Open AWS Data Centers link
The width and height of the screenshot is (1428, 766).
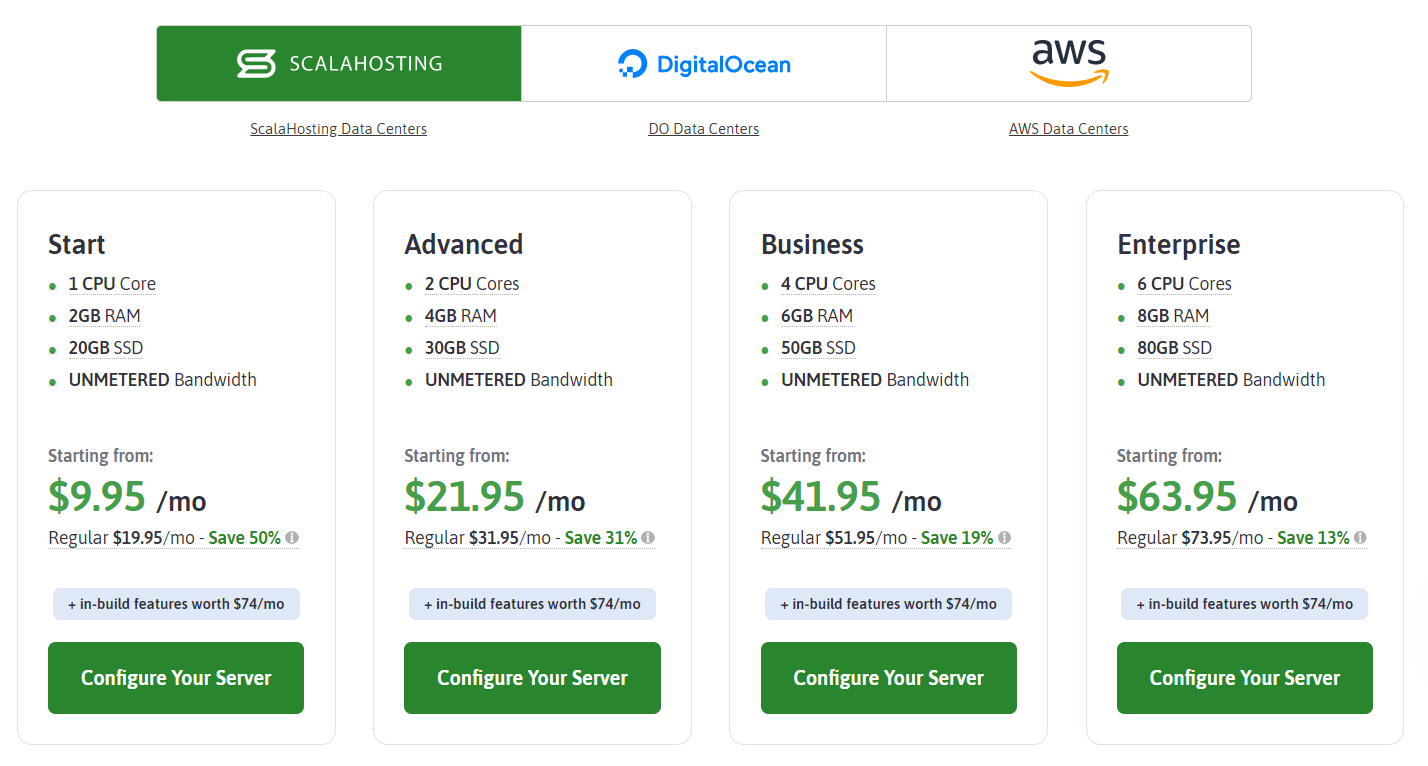(1068, 129)
